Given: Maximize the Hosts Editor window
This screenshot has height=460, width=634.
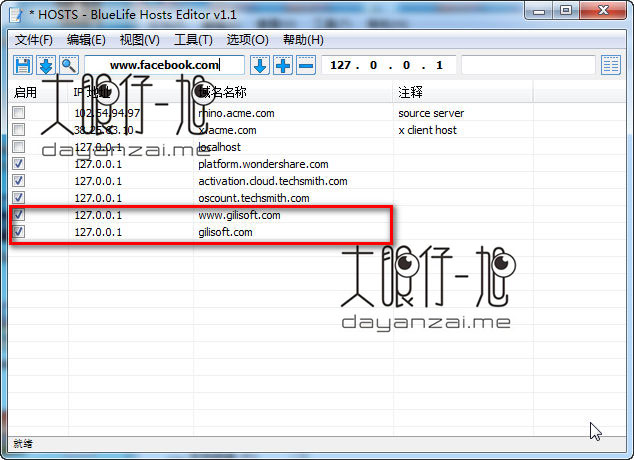Looking at the screenshot, I should (x=566, y=11).
